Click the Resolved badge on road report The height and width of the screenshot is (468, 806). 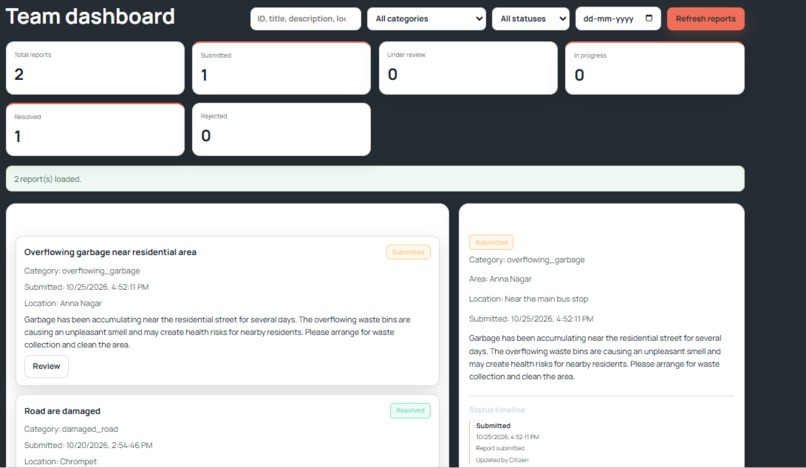(410, 410)
